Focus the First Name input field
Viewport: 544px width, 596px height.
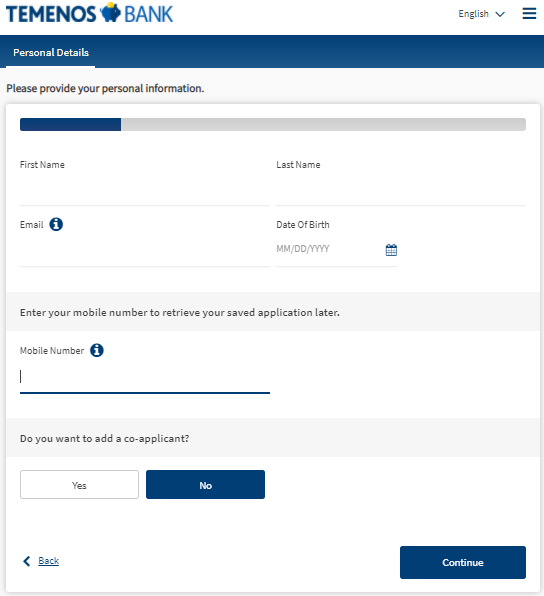click(x=145, y=192)
